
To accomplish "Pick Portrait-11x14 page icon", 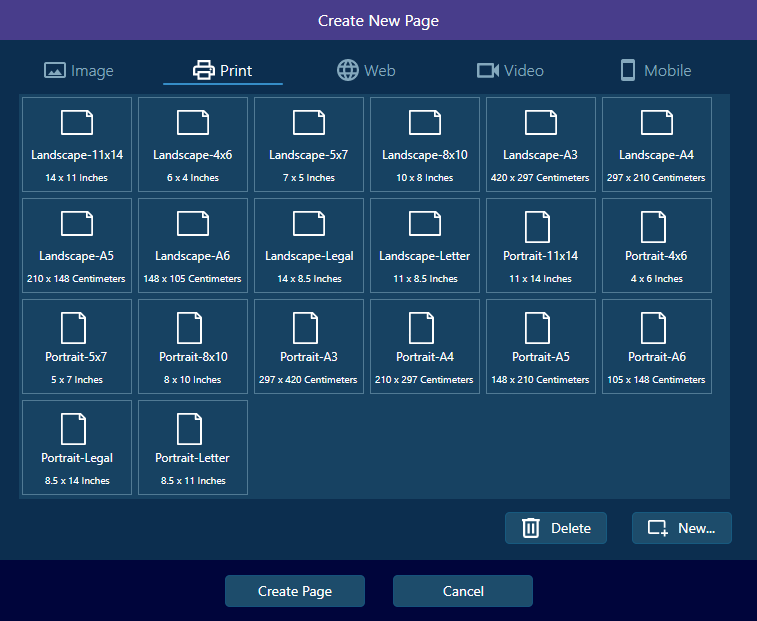I will click(x=537, y=227).
